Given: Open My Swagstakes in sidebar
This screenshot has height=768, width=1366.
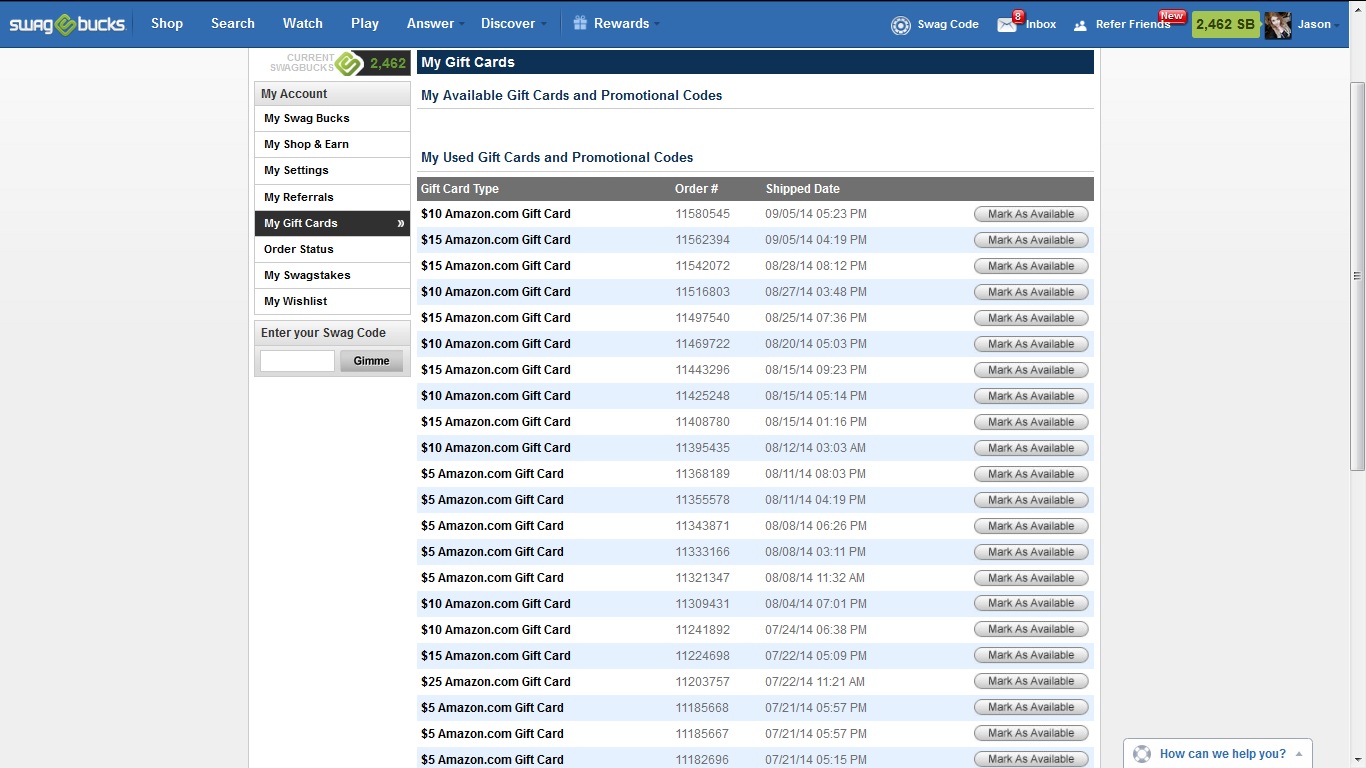Looking at the screenshot, I should [332, 275].
